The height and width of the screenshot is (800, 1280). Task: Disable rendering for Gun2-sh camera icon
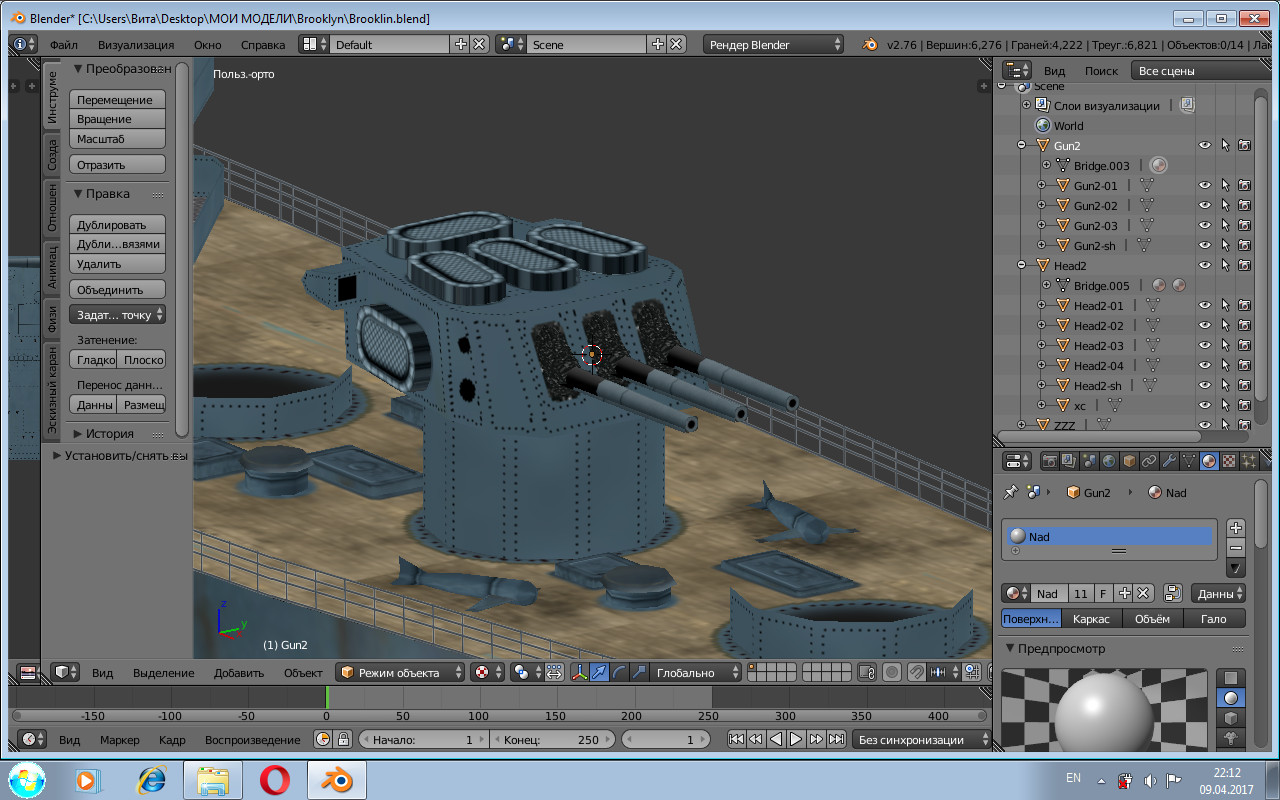1244,245
